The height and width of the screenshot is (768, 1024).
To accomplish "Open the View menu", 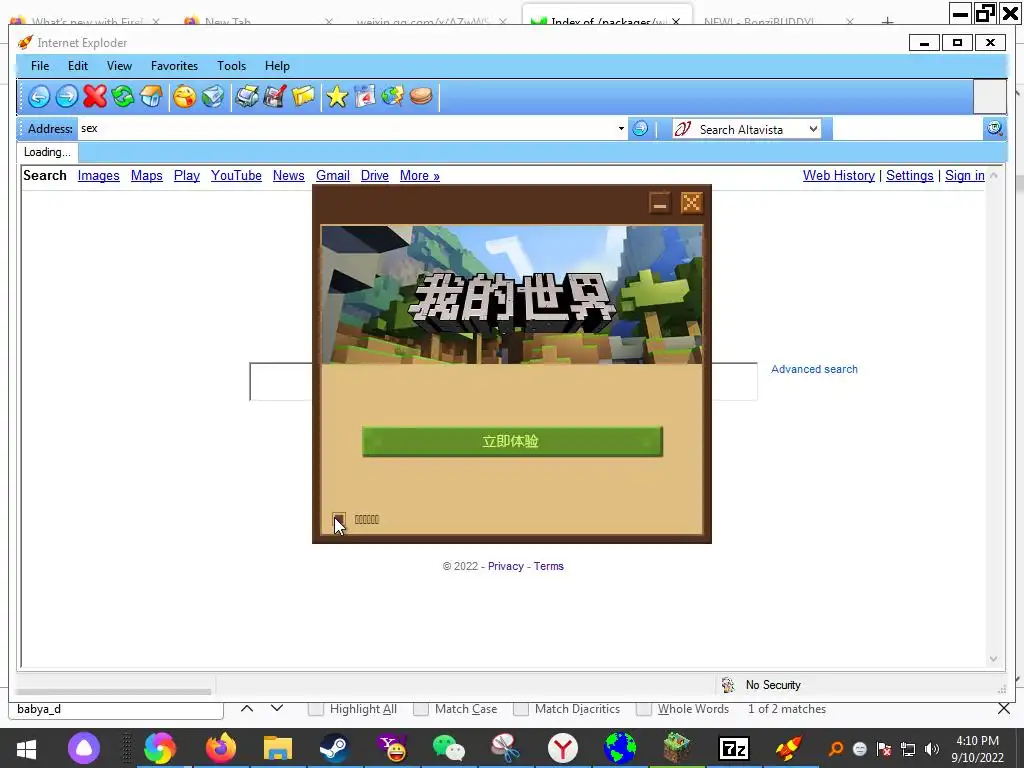I will 120,66.
